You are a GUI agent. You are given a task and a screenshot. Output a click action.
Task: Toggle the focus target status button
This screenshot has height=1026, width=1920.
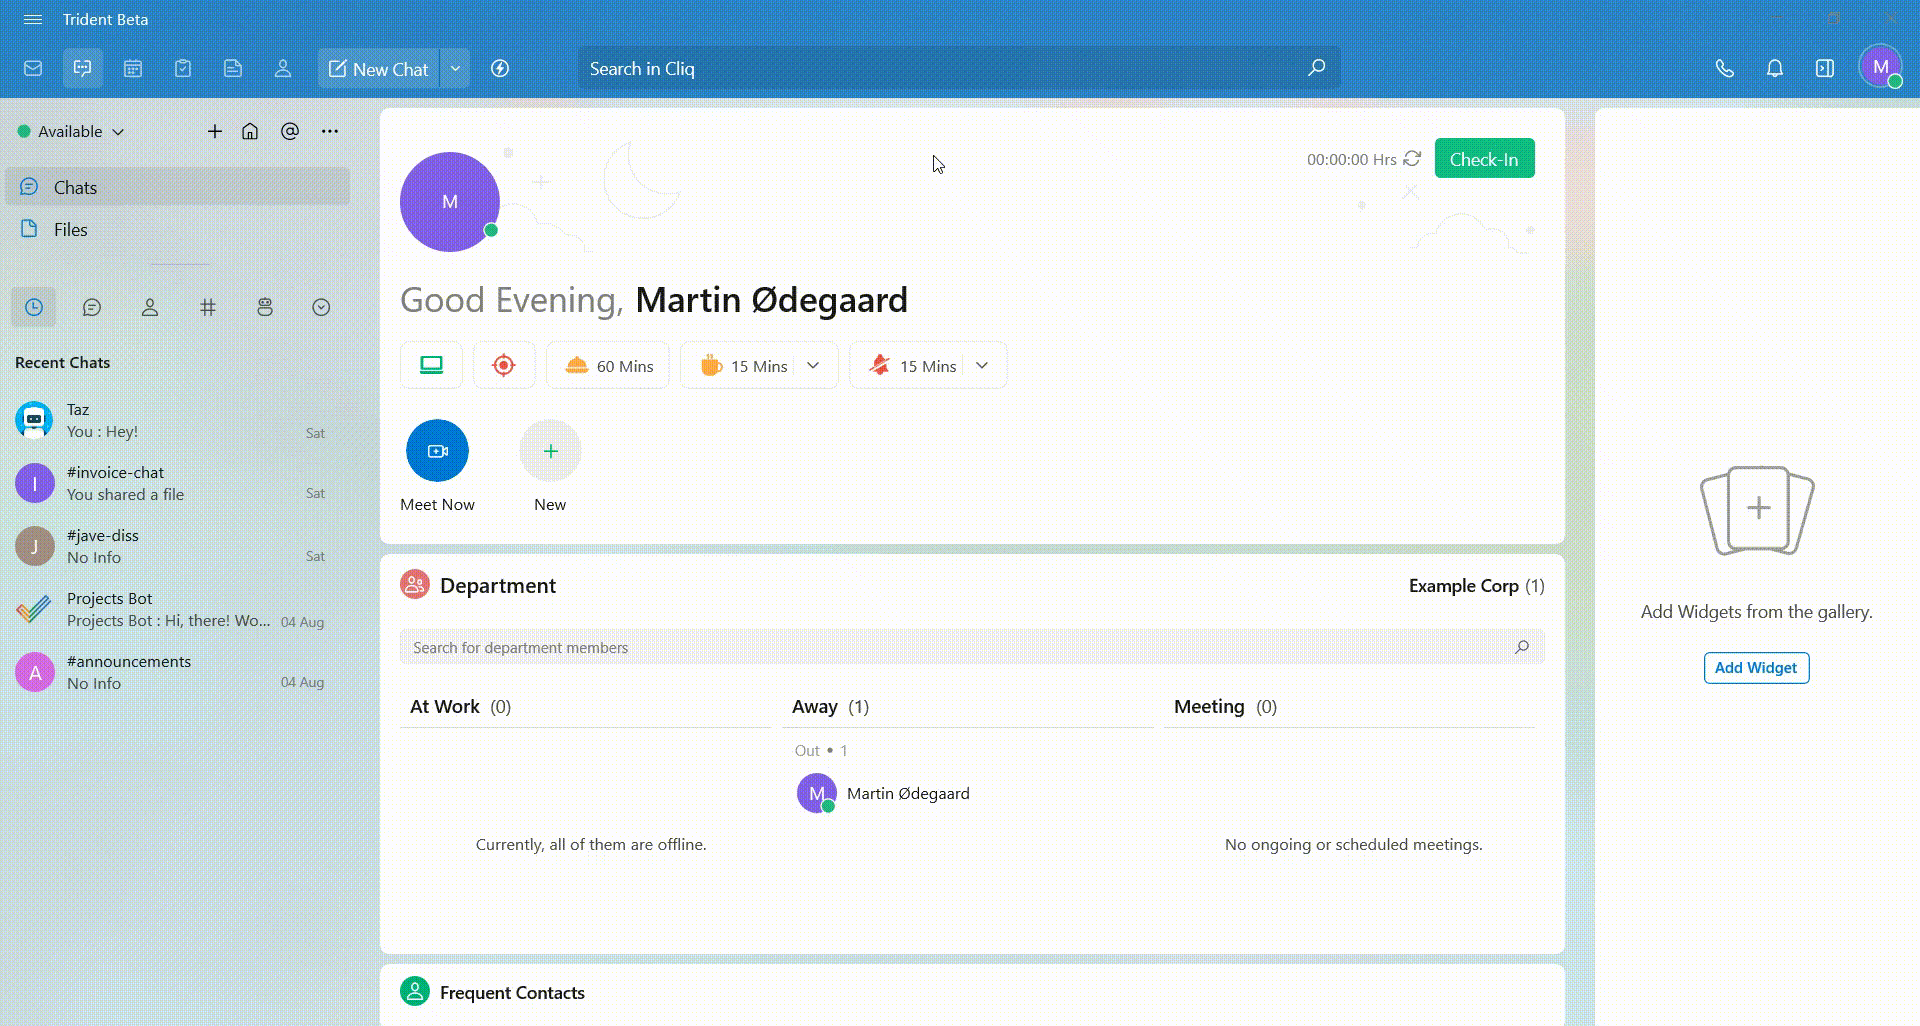pyautogui.click(x=504, y=365)
